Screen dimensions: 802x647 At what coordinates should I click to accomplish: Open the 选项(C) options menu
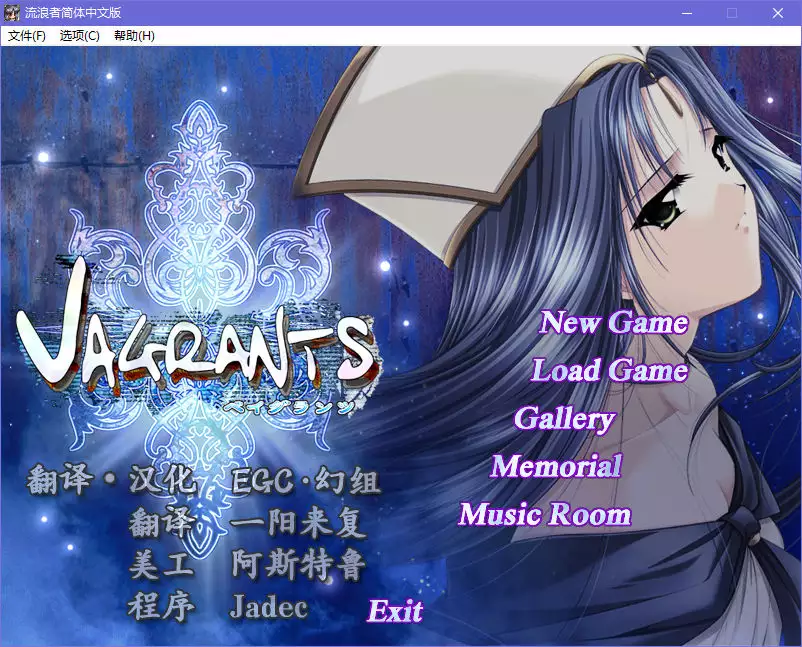(x=80, y=35)
